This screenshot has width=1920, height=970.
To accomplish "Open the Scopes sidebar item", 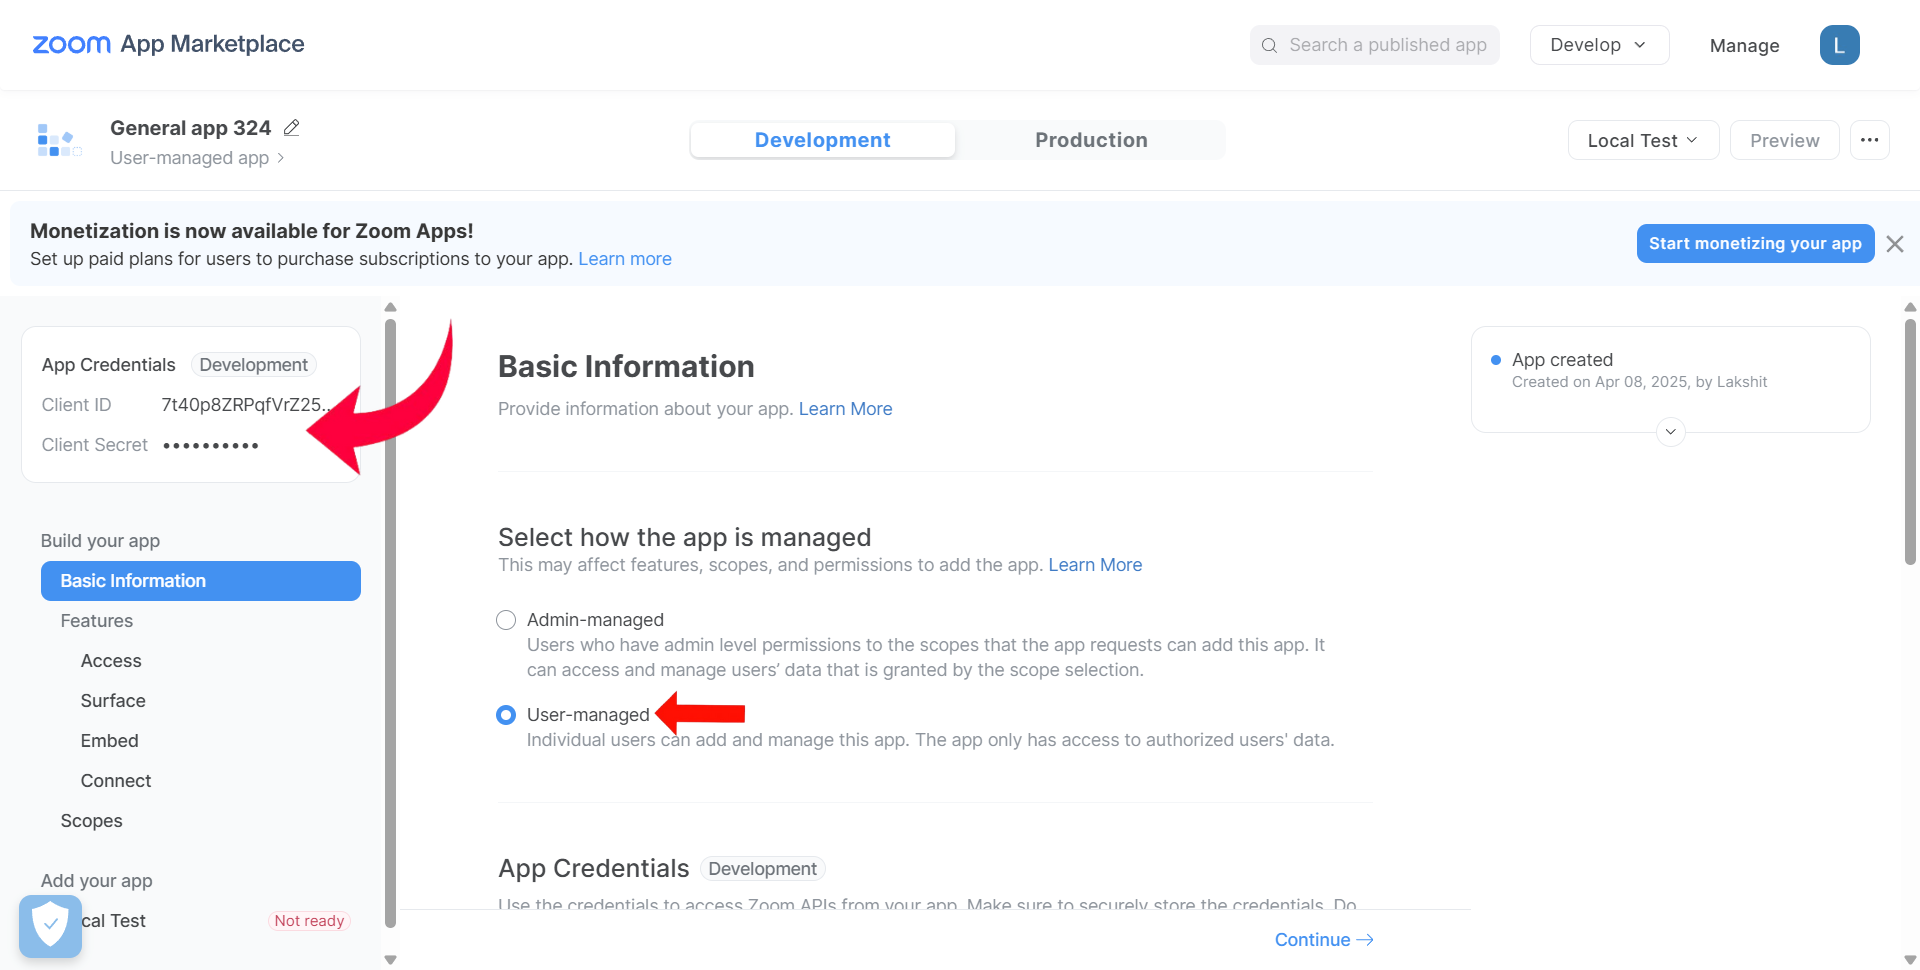I will point(92,821).
